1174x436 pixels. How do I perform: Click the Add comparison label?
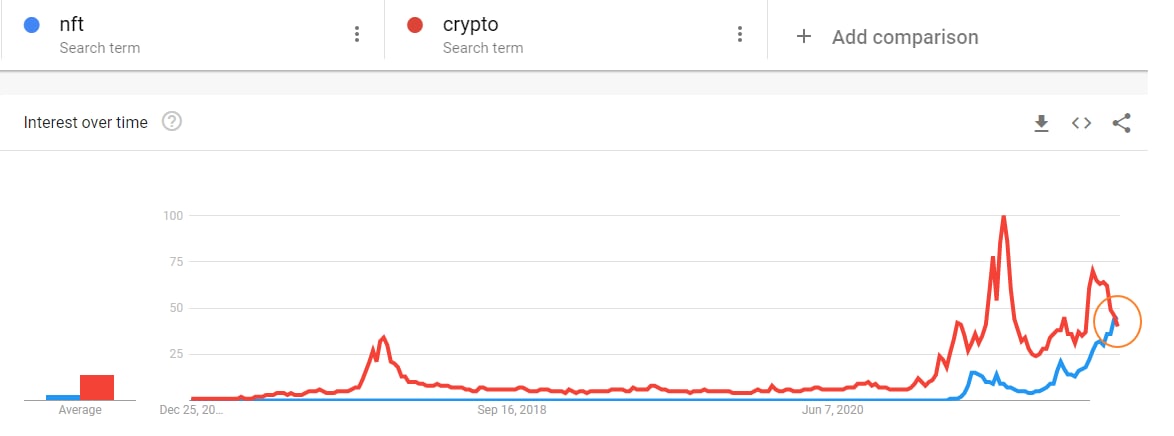tap(905, 37)
